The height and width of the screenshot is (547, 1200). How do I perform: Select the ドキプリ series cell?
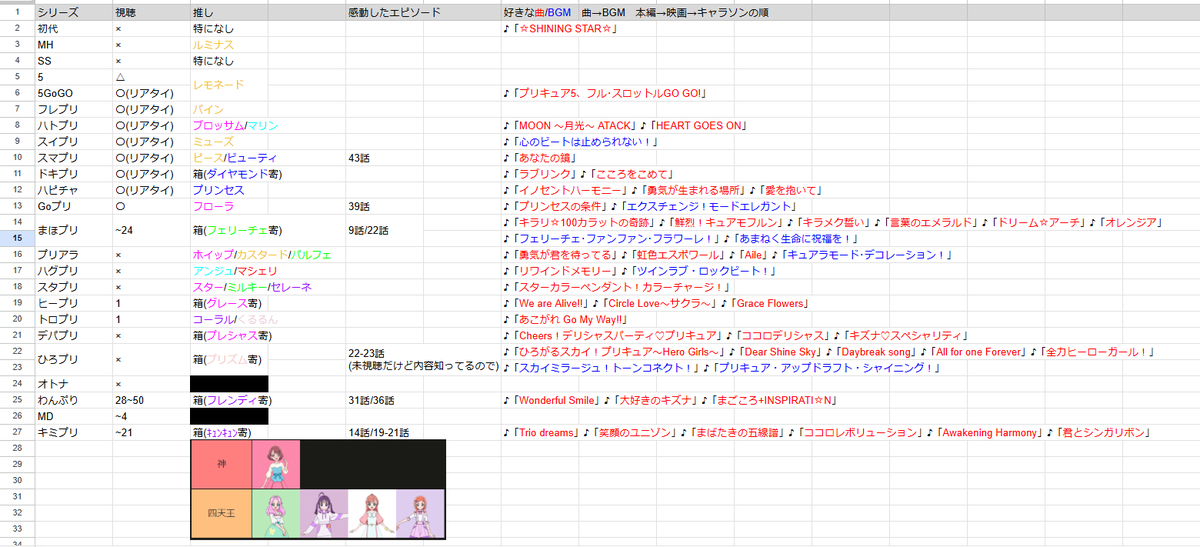(x=72, y=174)
